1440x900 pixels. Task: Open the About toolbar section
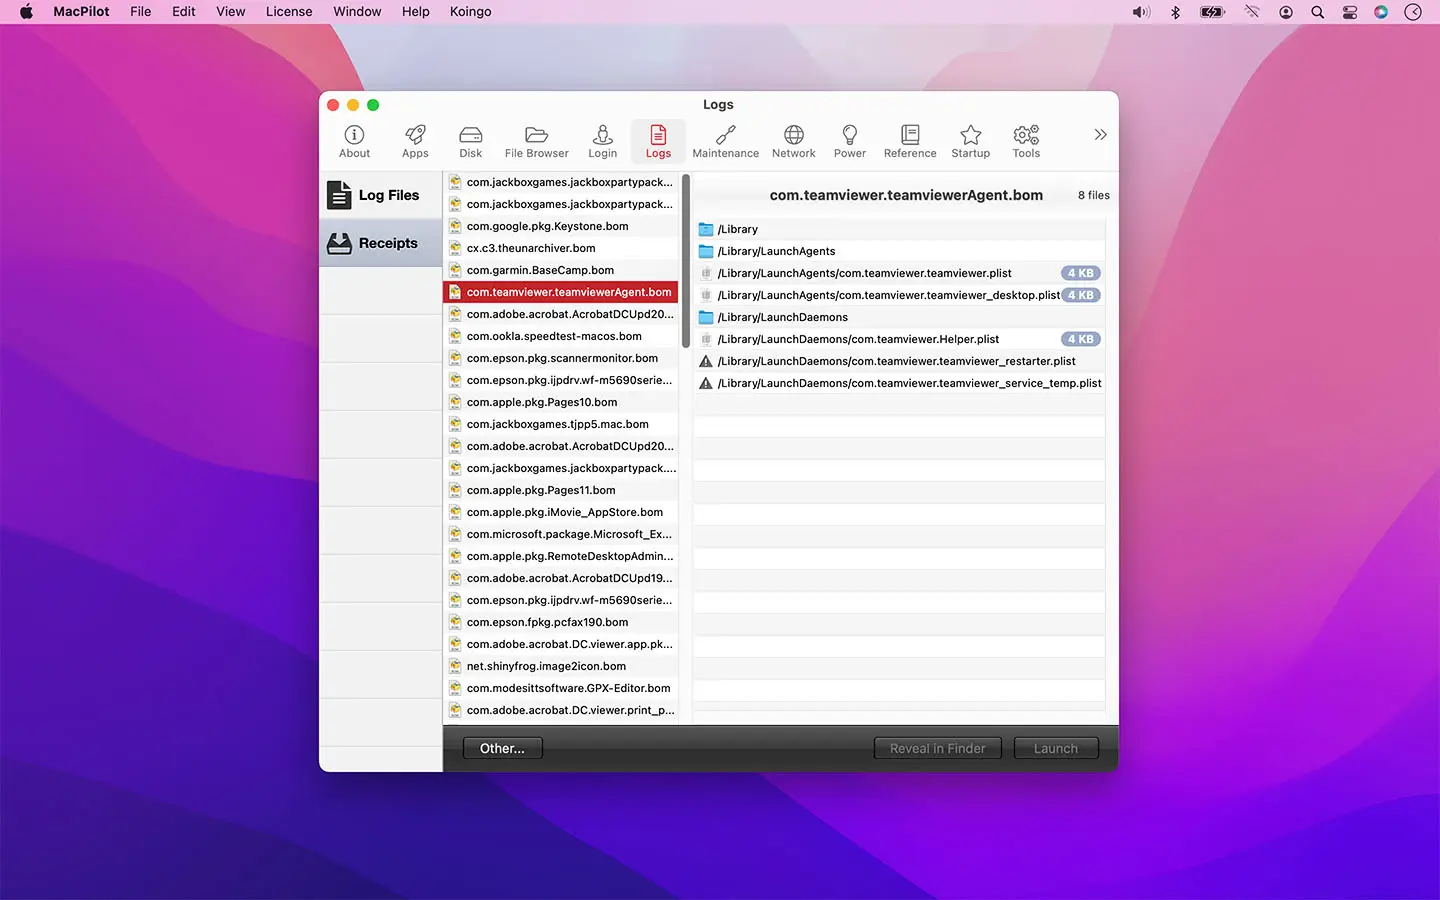354,141
